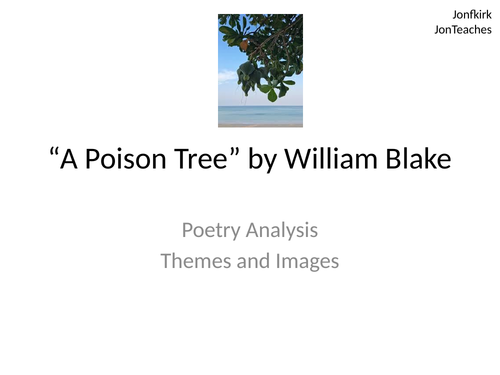Click the letter "A" starting the title

[69, 159]
